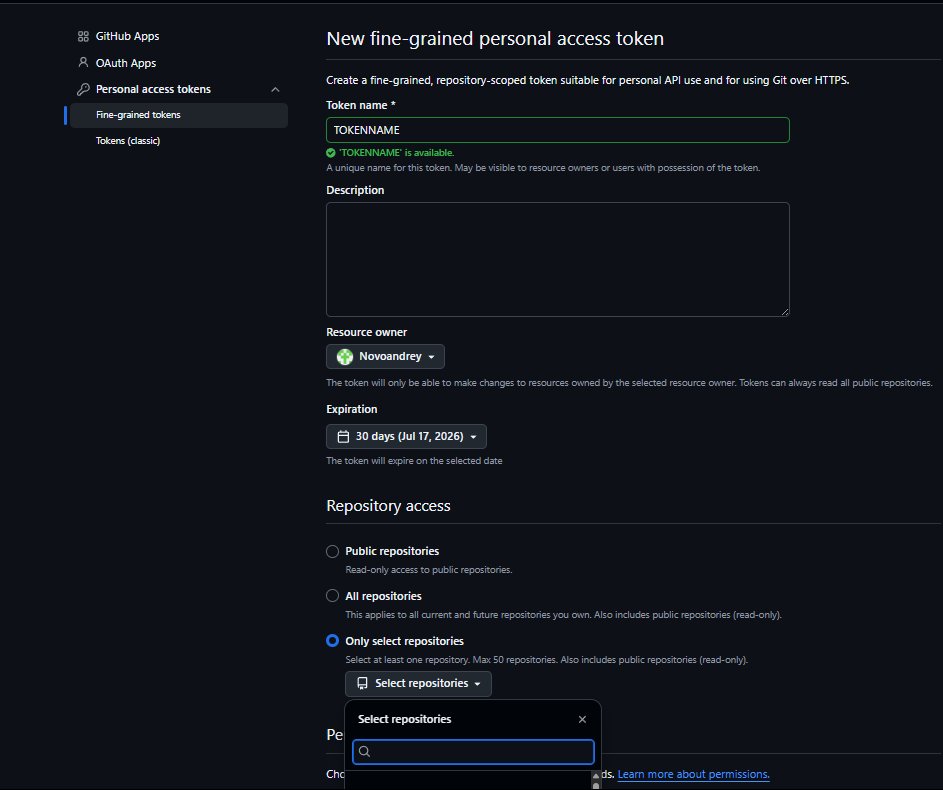Focus the Token name field
The width and height of the screenshot is (943, 790).
pyautogui.click(x=558, y=130)
